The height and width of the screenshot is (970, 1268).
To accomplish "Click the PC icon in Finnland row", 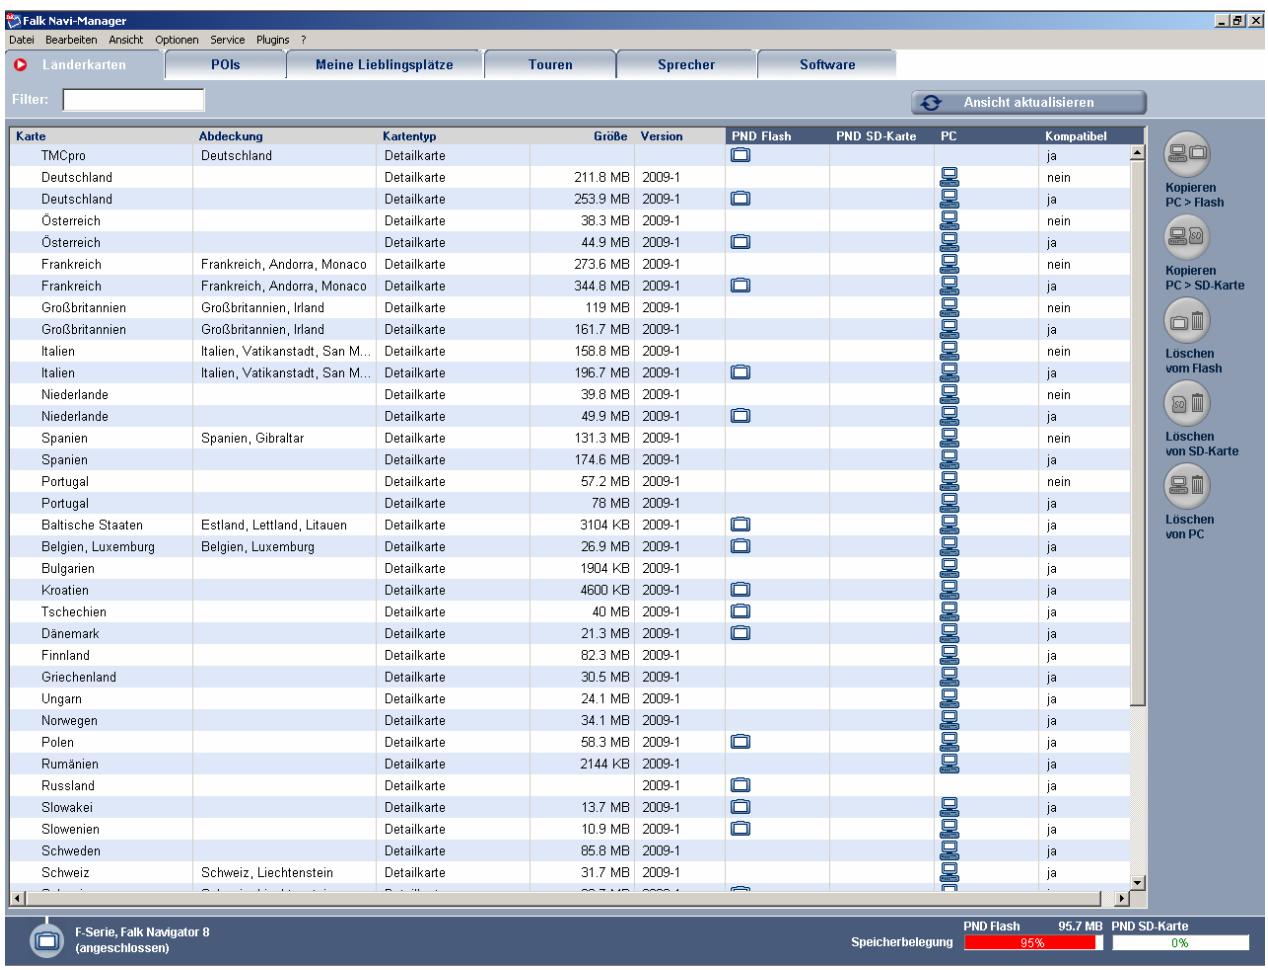I will [949, 656].
